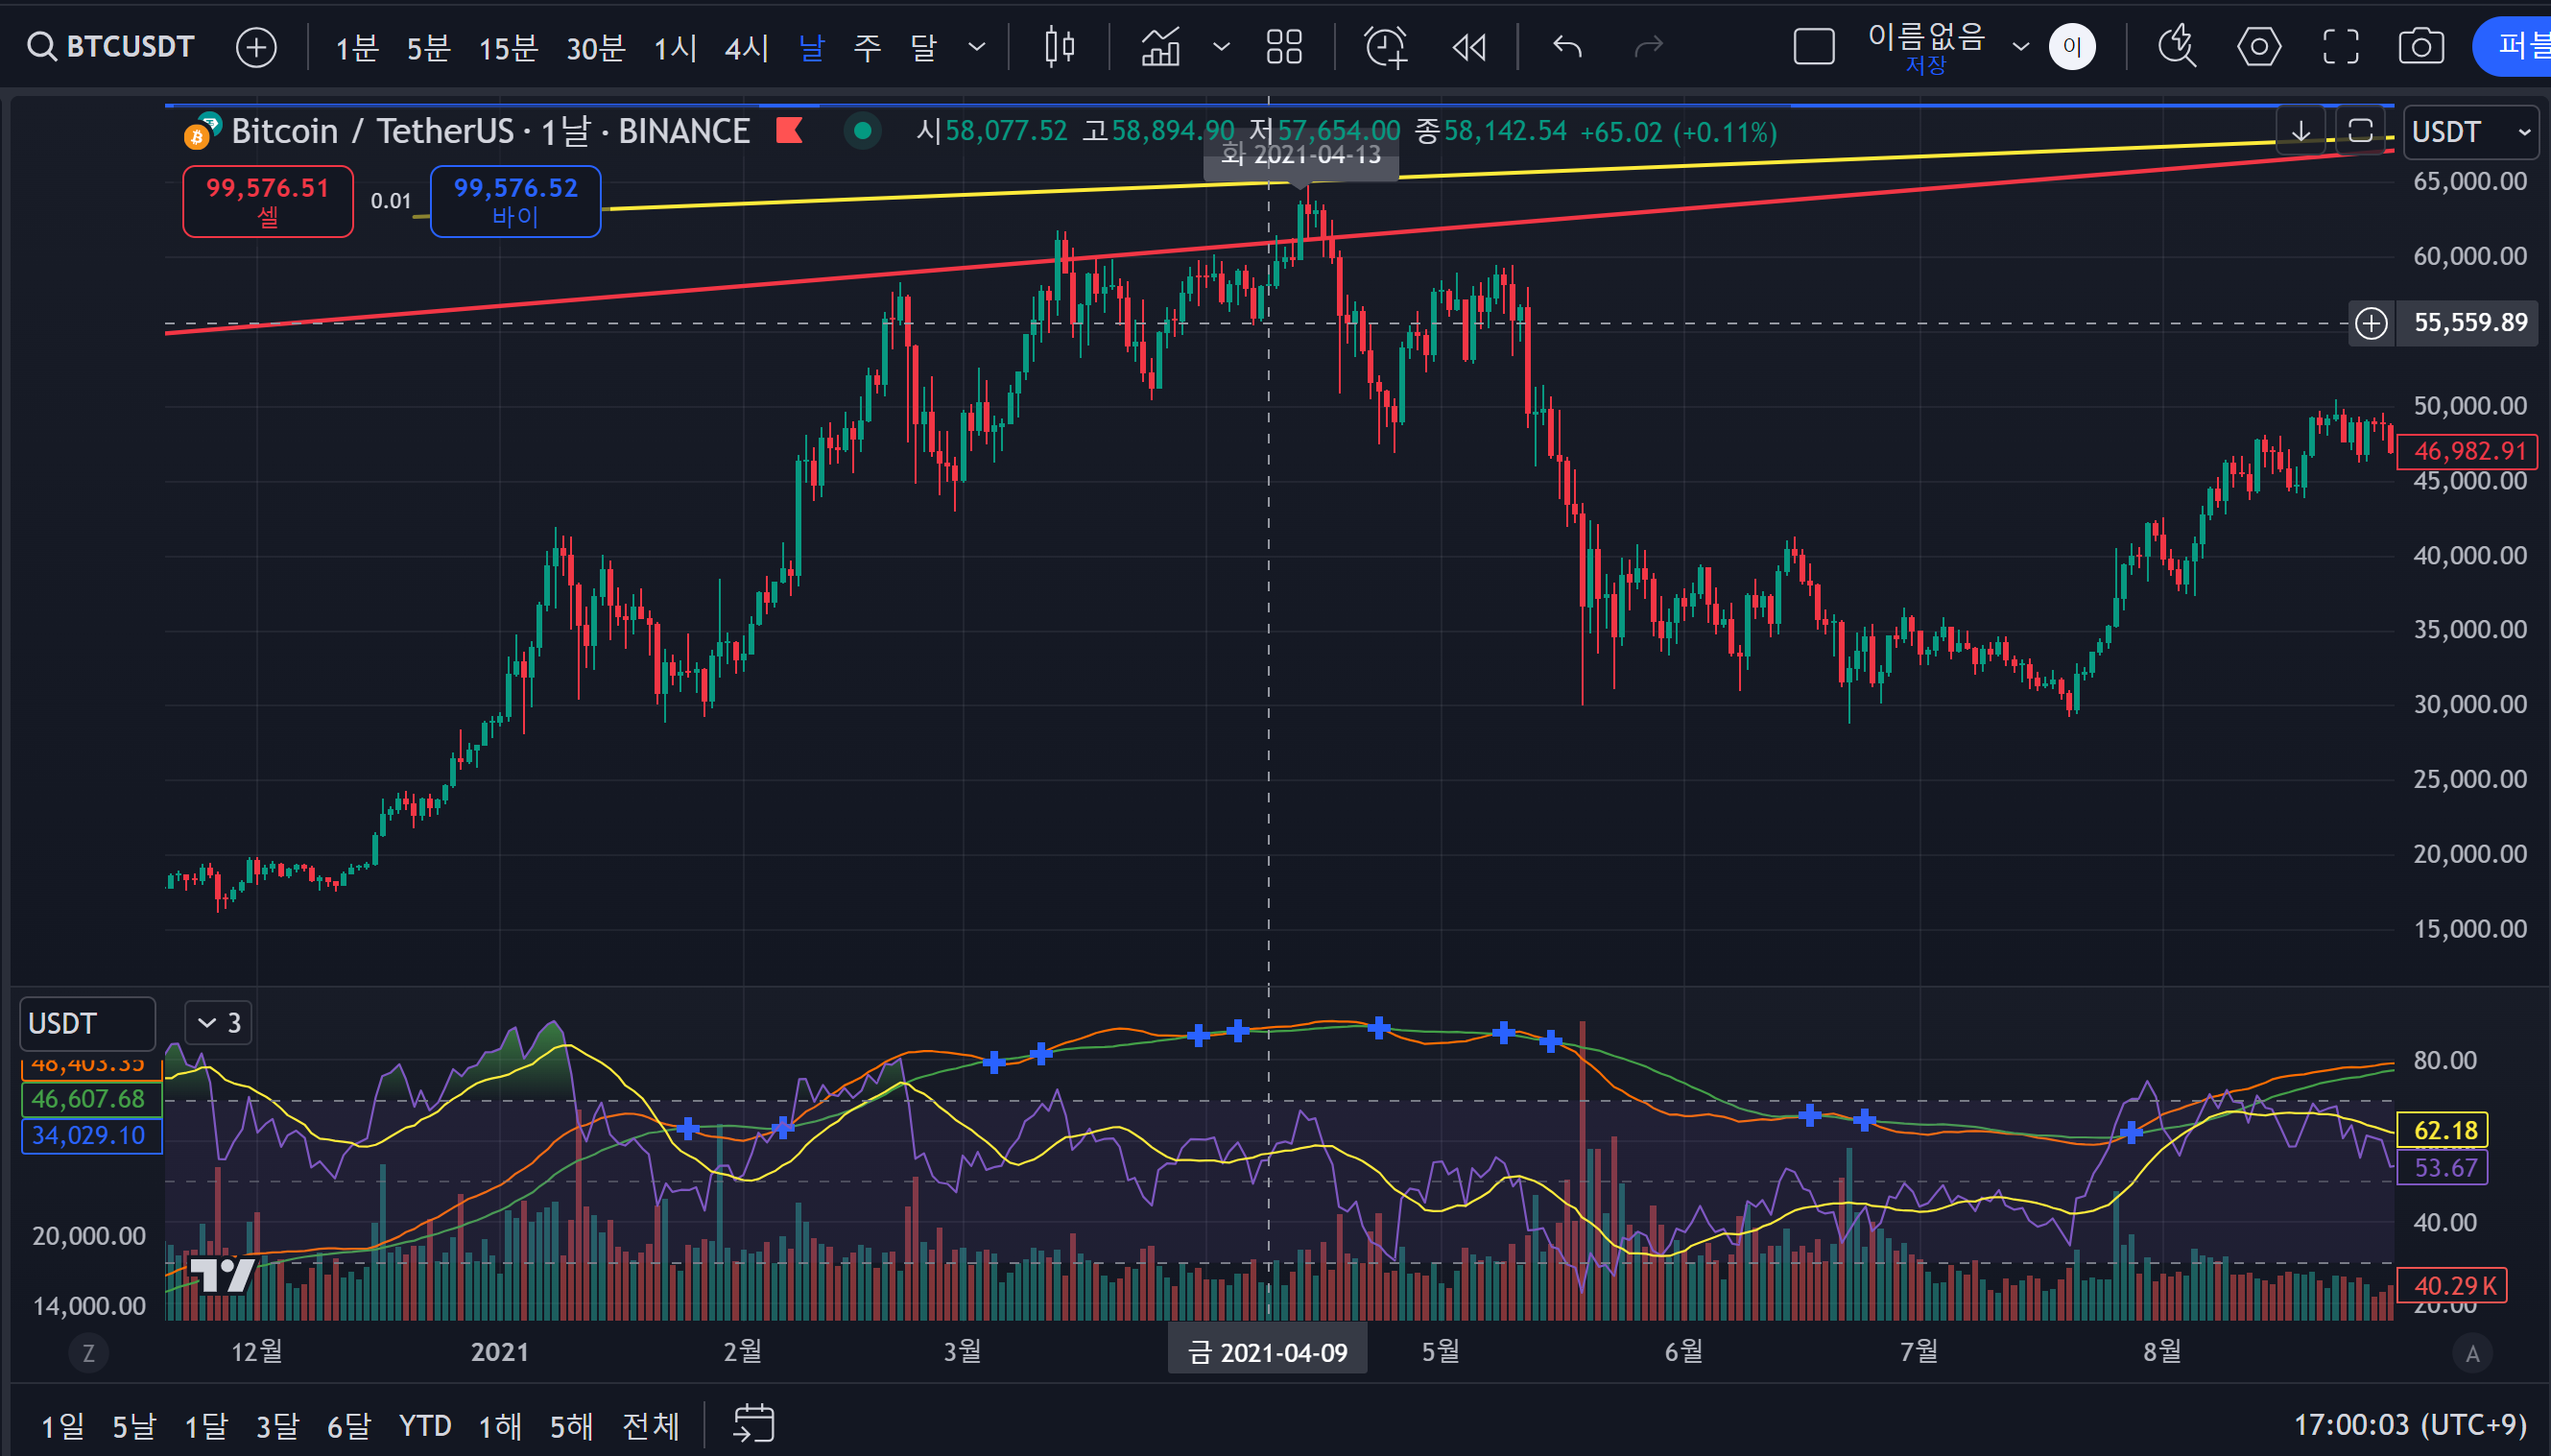
Task: Select the 4시 timeframe
Action: coord(746,46)
